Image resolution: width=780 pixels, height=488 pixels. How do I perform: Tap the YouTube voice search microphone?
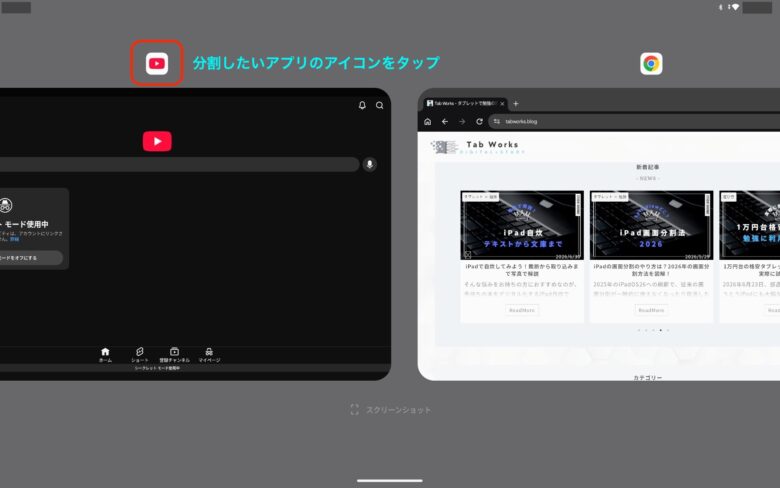[x=370, y=164]
